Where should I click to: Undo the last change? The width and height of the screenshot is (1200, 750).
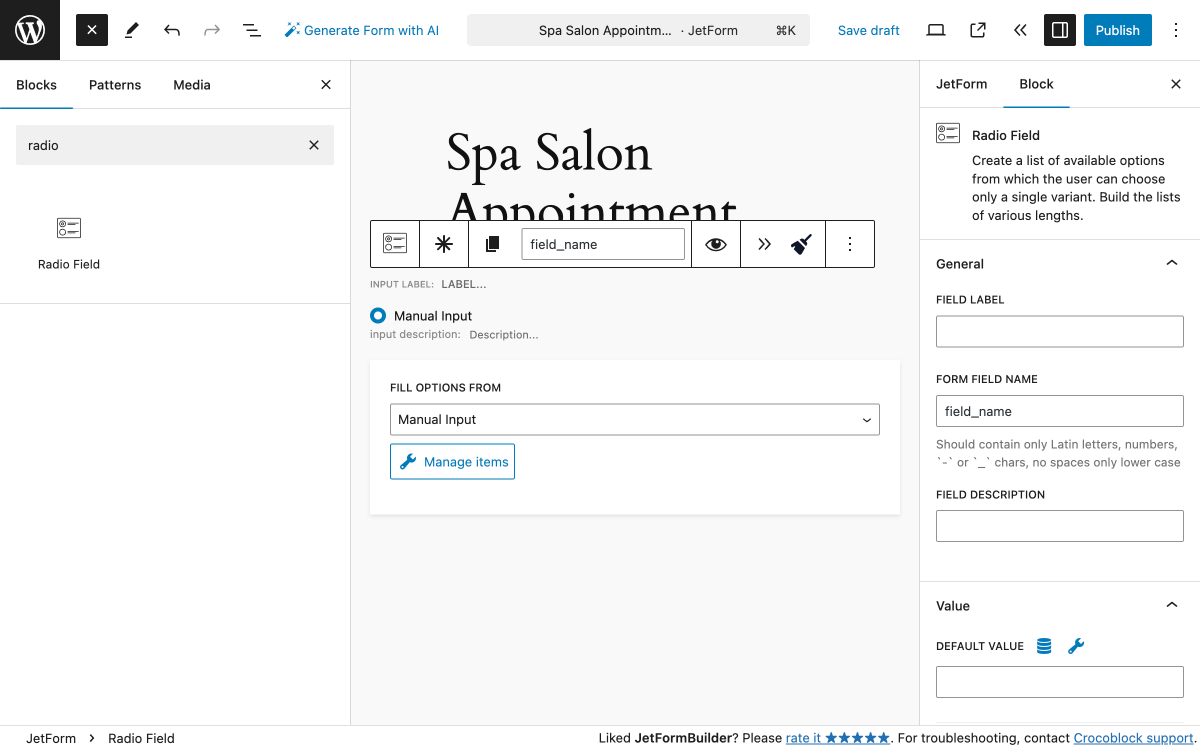(172, 30)
